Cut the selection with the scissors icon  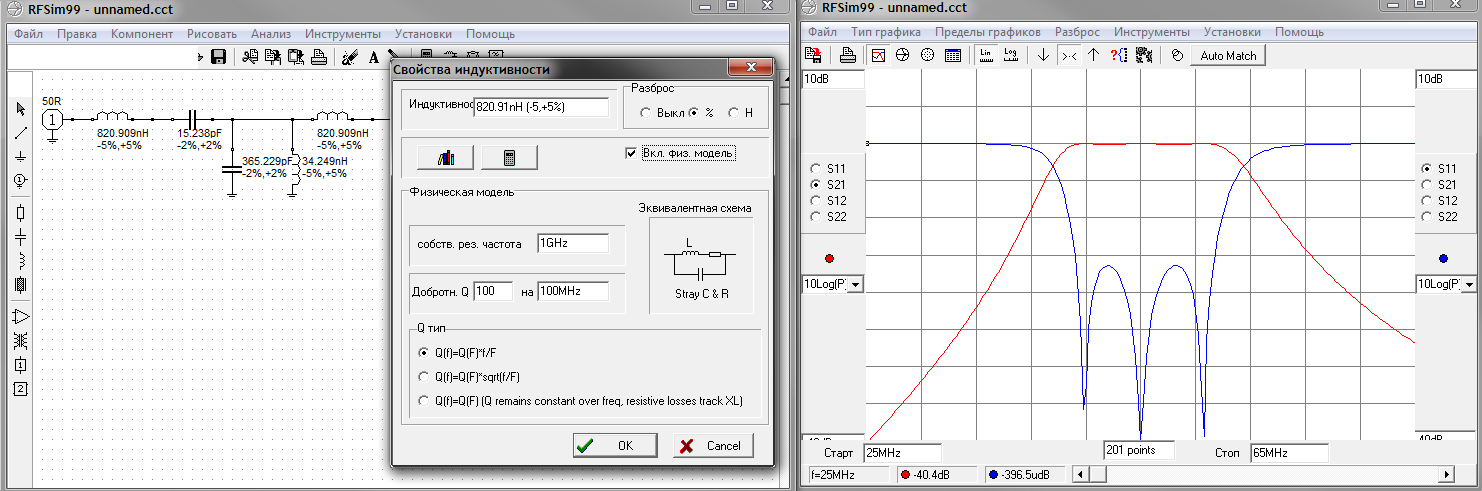coord(250,57)
